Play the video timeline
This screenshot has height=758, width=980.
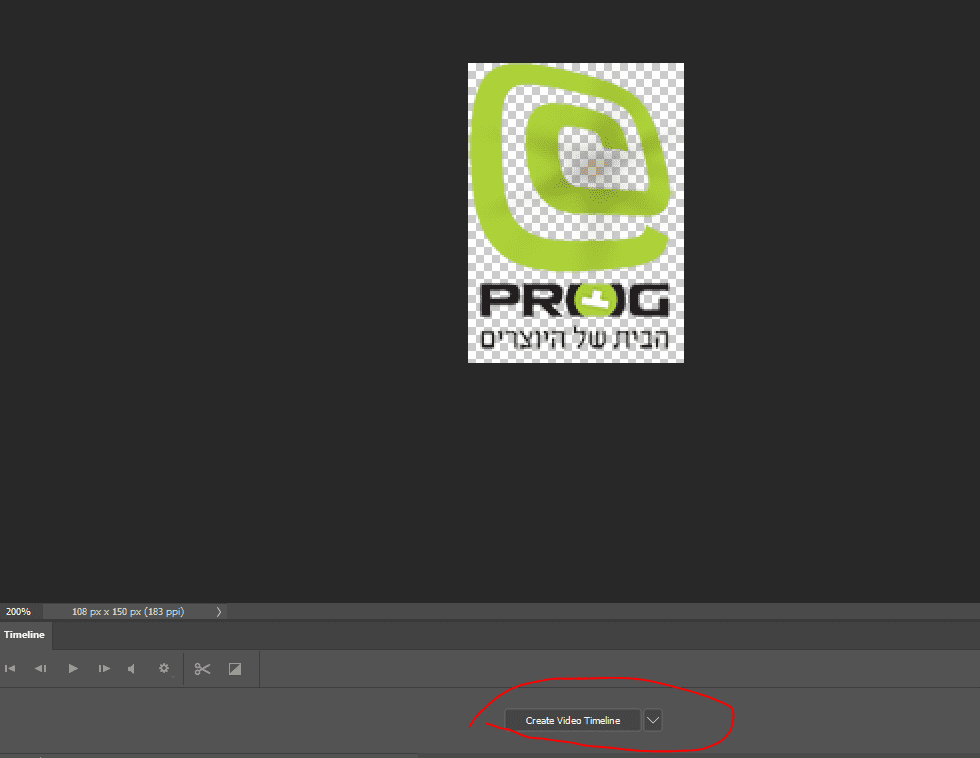pyautogui.click(x=73, y=668)
